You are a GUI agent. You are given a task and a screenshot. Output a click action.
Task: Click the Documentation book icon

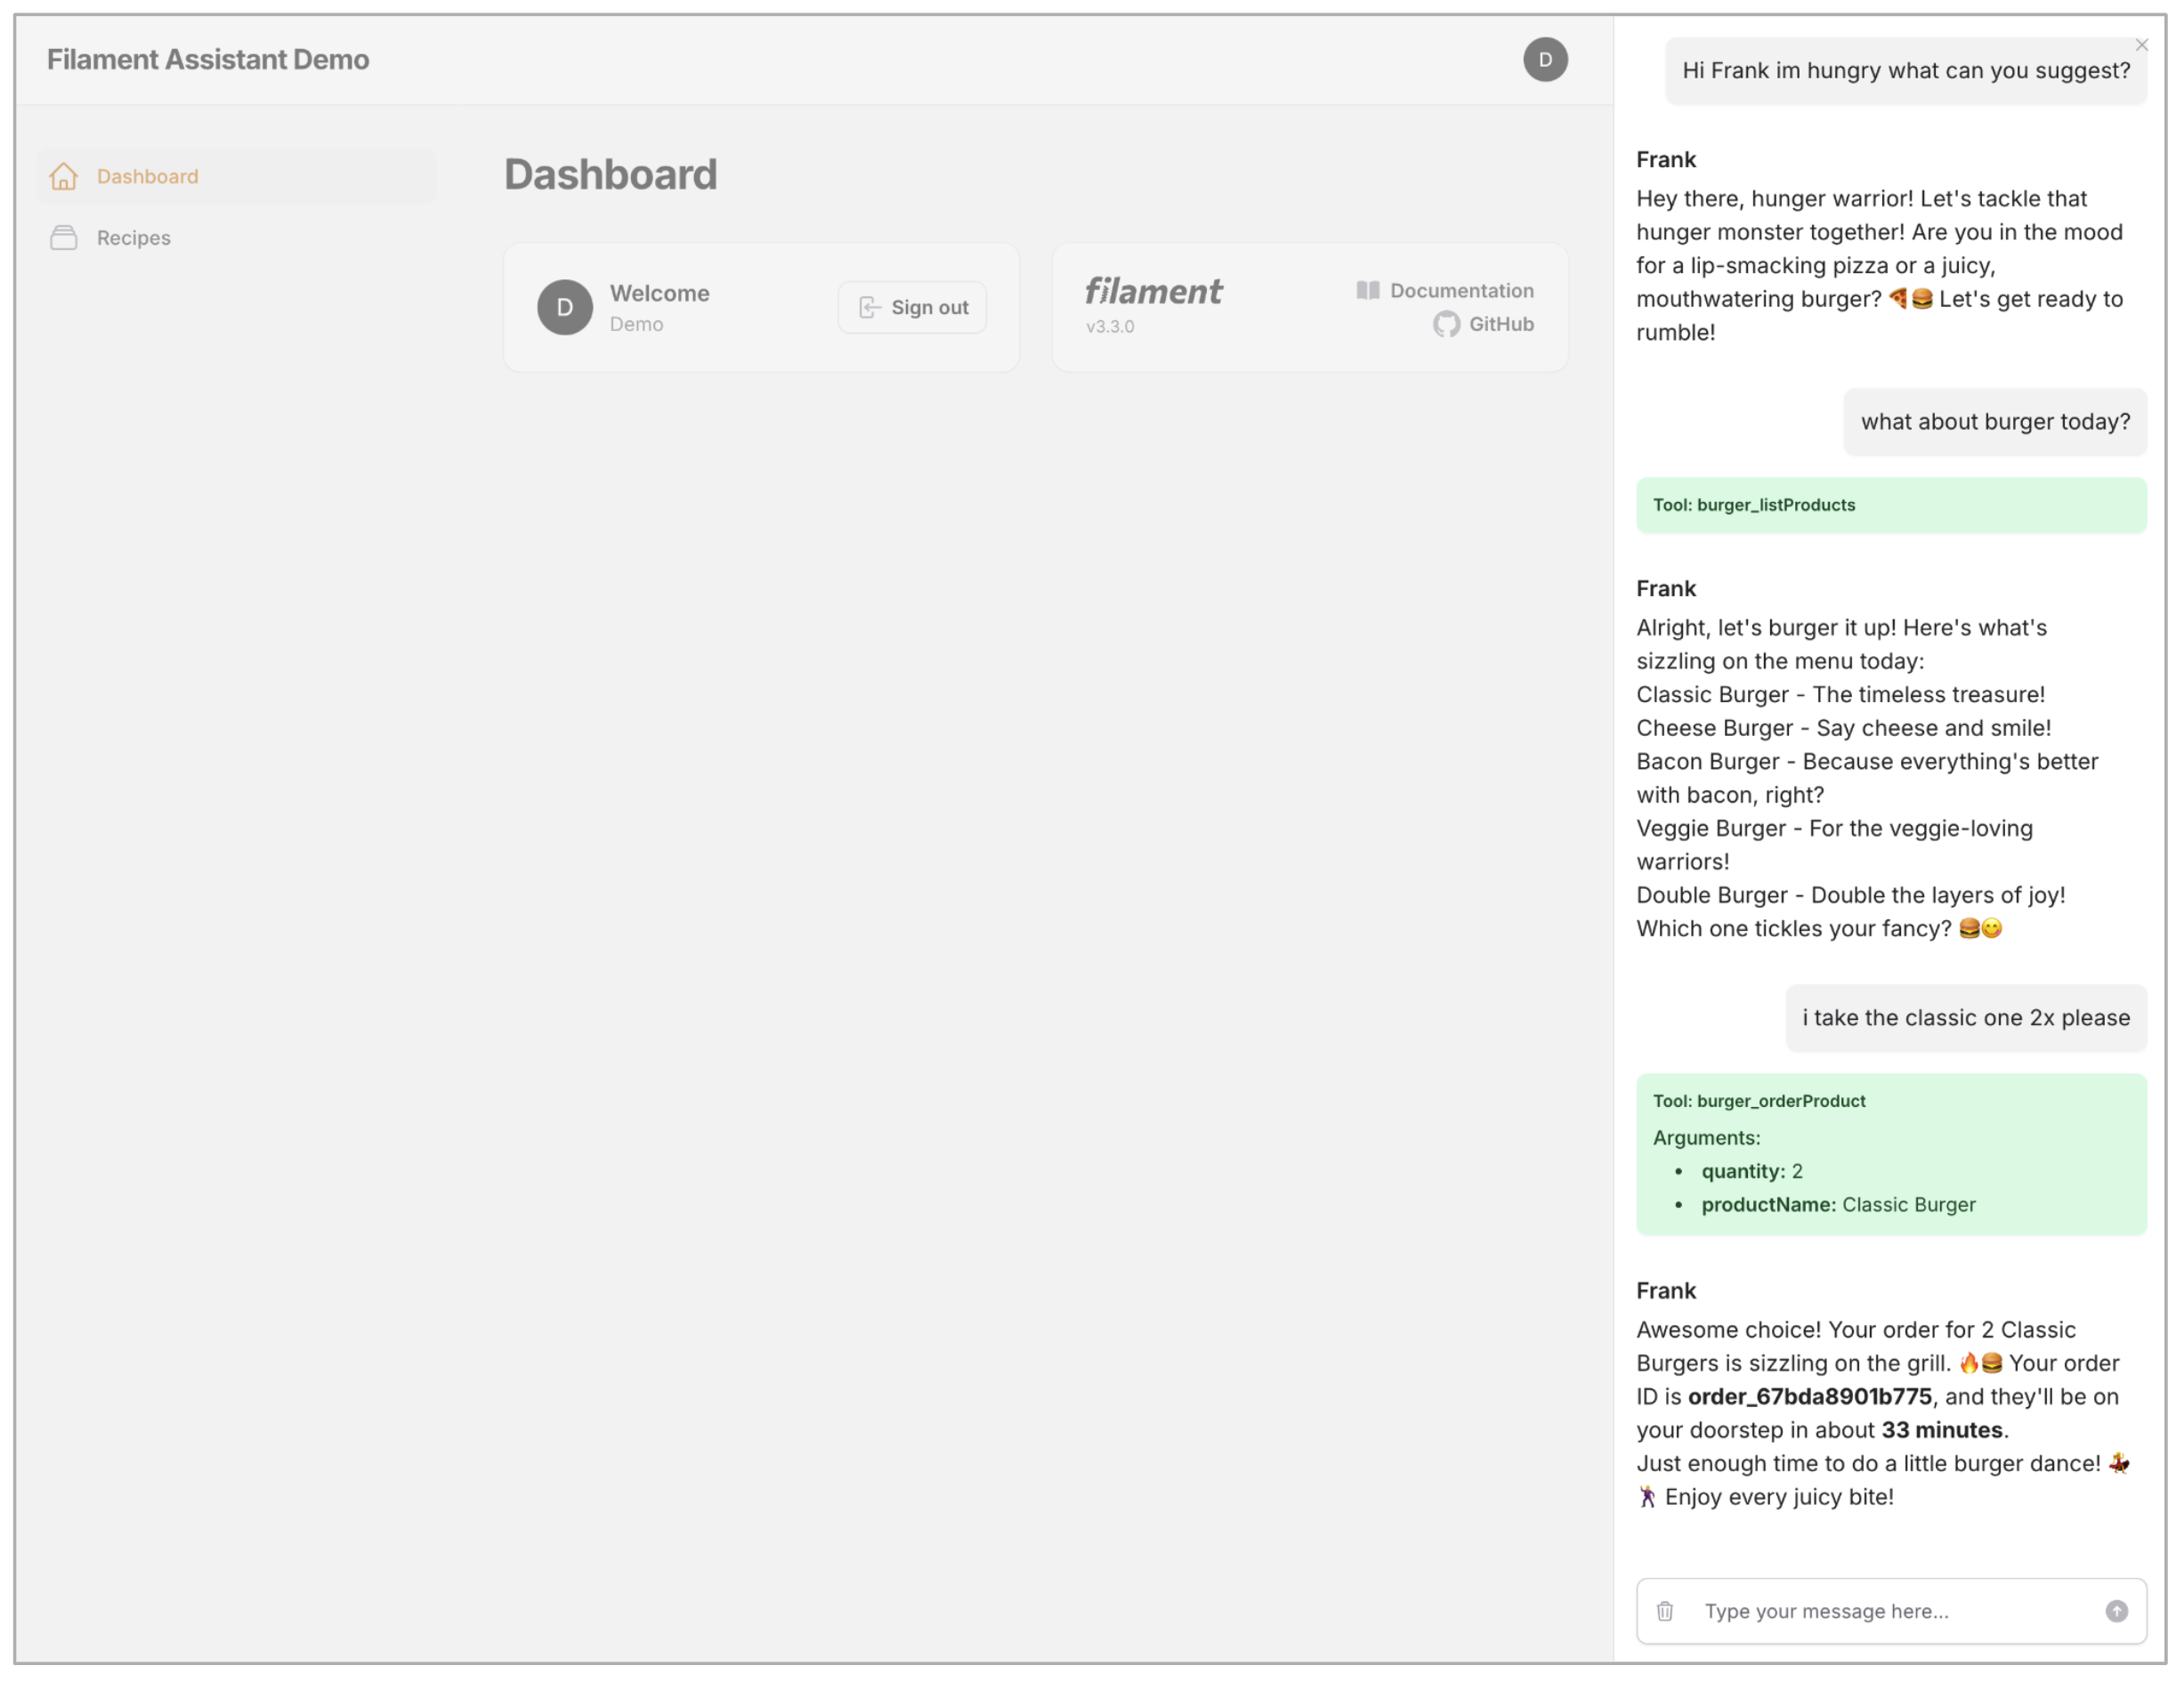(x=1367, y=290)
